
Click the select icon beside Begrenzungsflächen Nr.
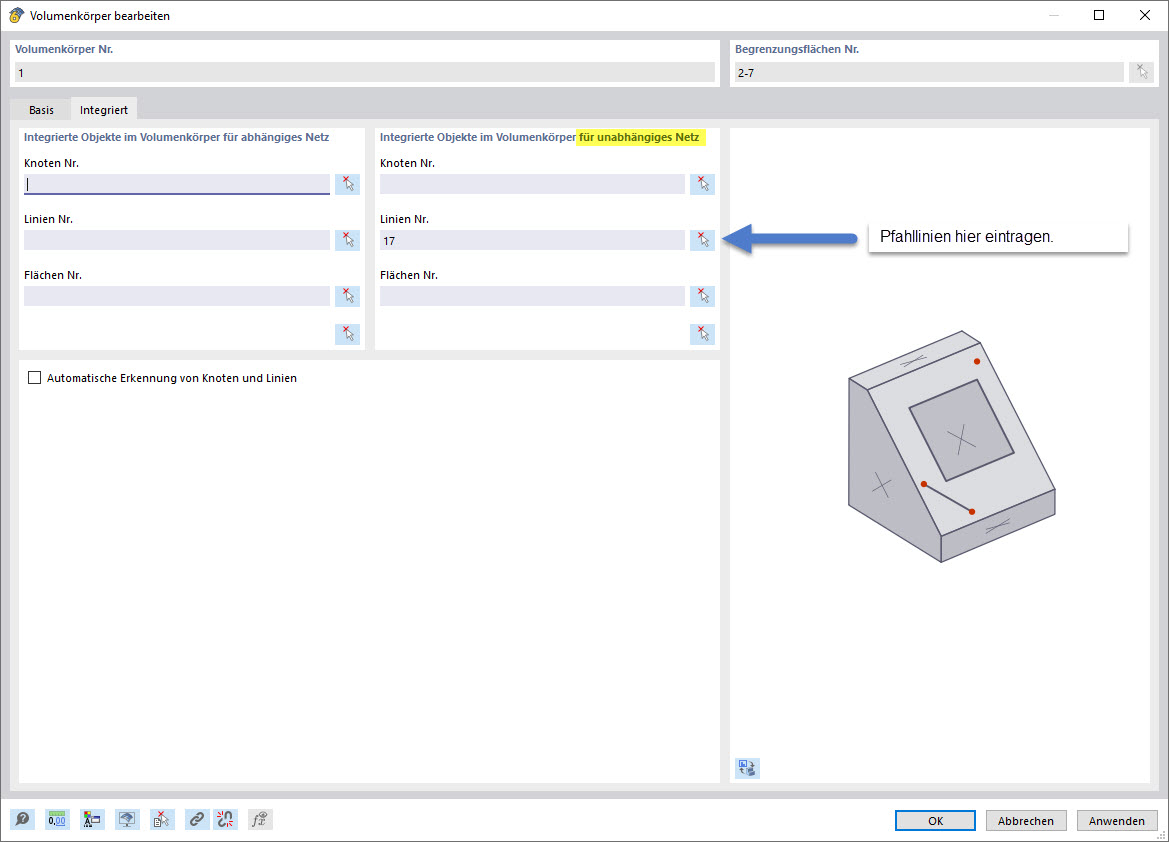1141,72
